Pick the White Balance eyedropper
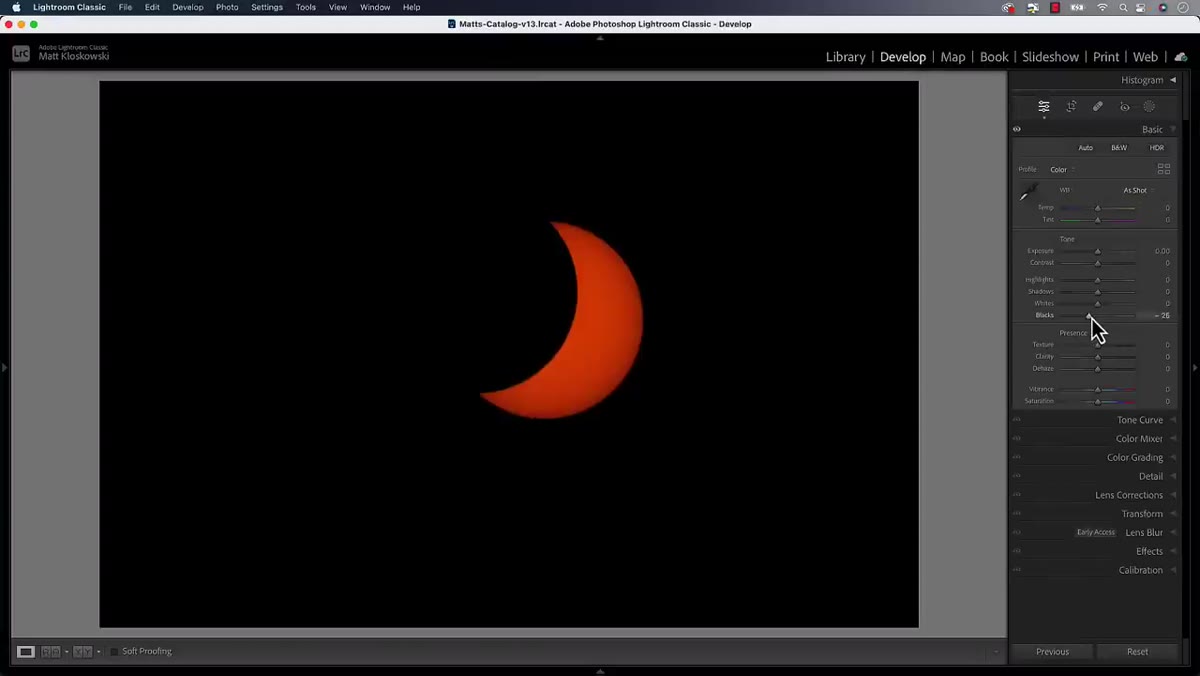The image size is (1200, 676). 1027,192
